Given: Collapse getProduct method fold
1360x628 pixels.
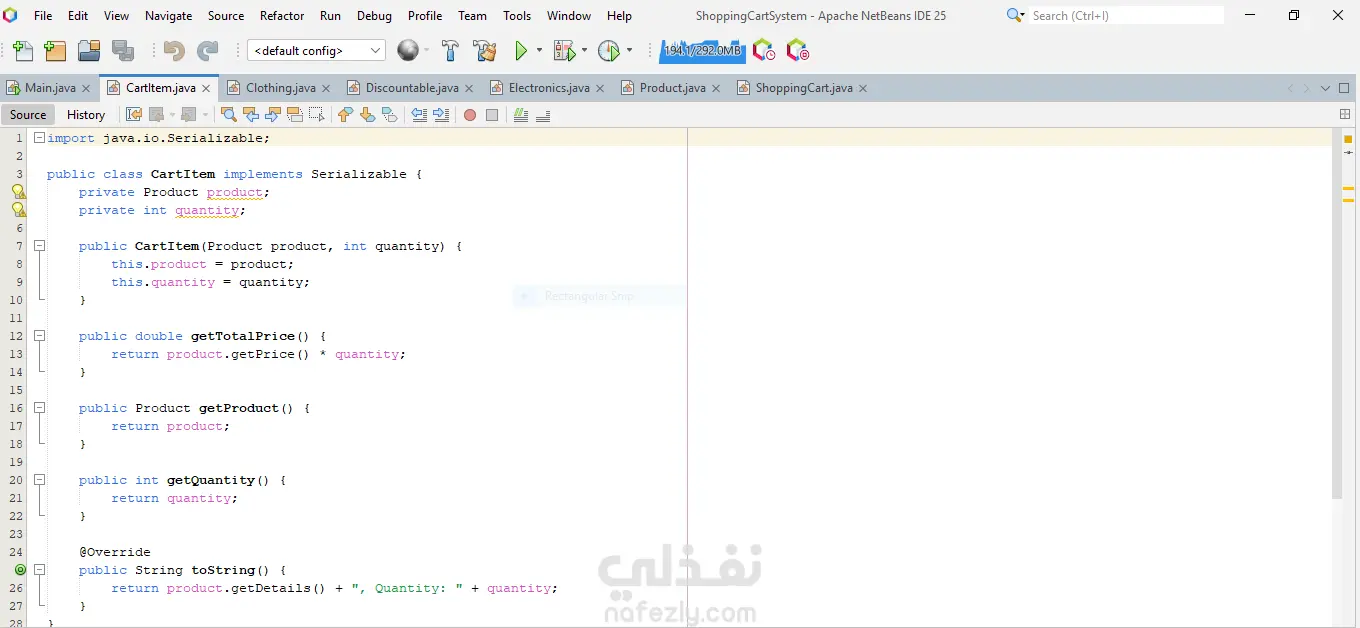Looking at the screenshot, I should point(39,408).
